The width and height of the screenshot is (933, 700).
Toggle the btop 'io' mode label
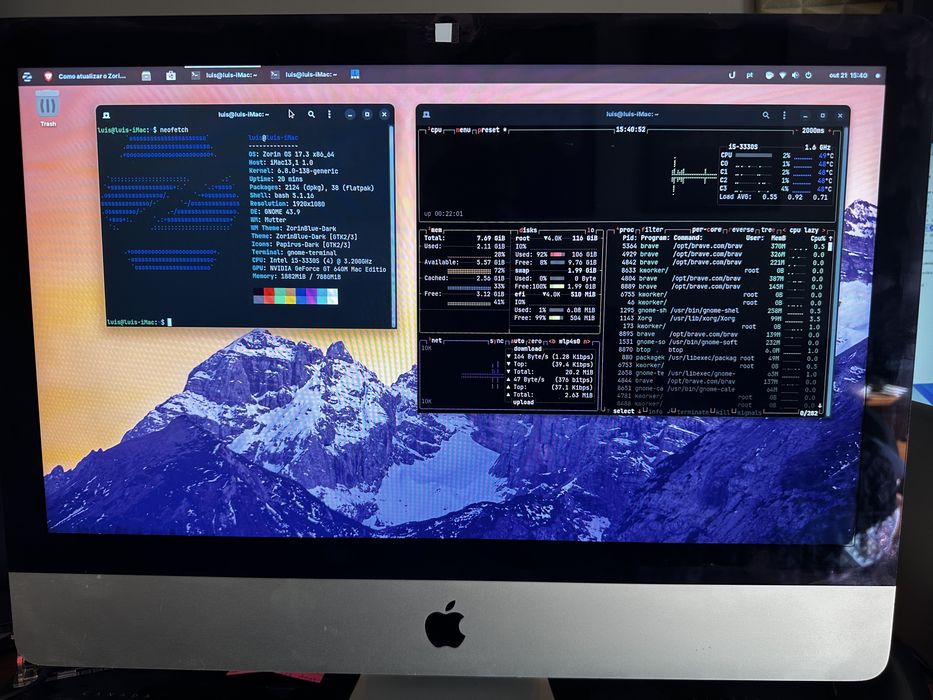click(590, 230)
